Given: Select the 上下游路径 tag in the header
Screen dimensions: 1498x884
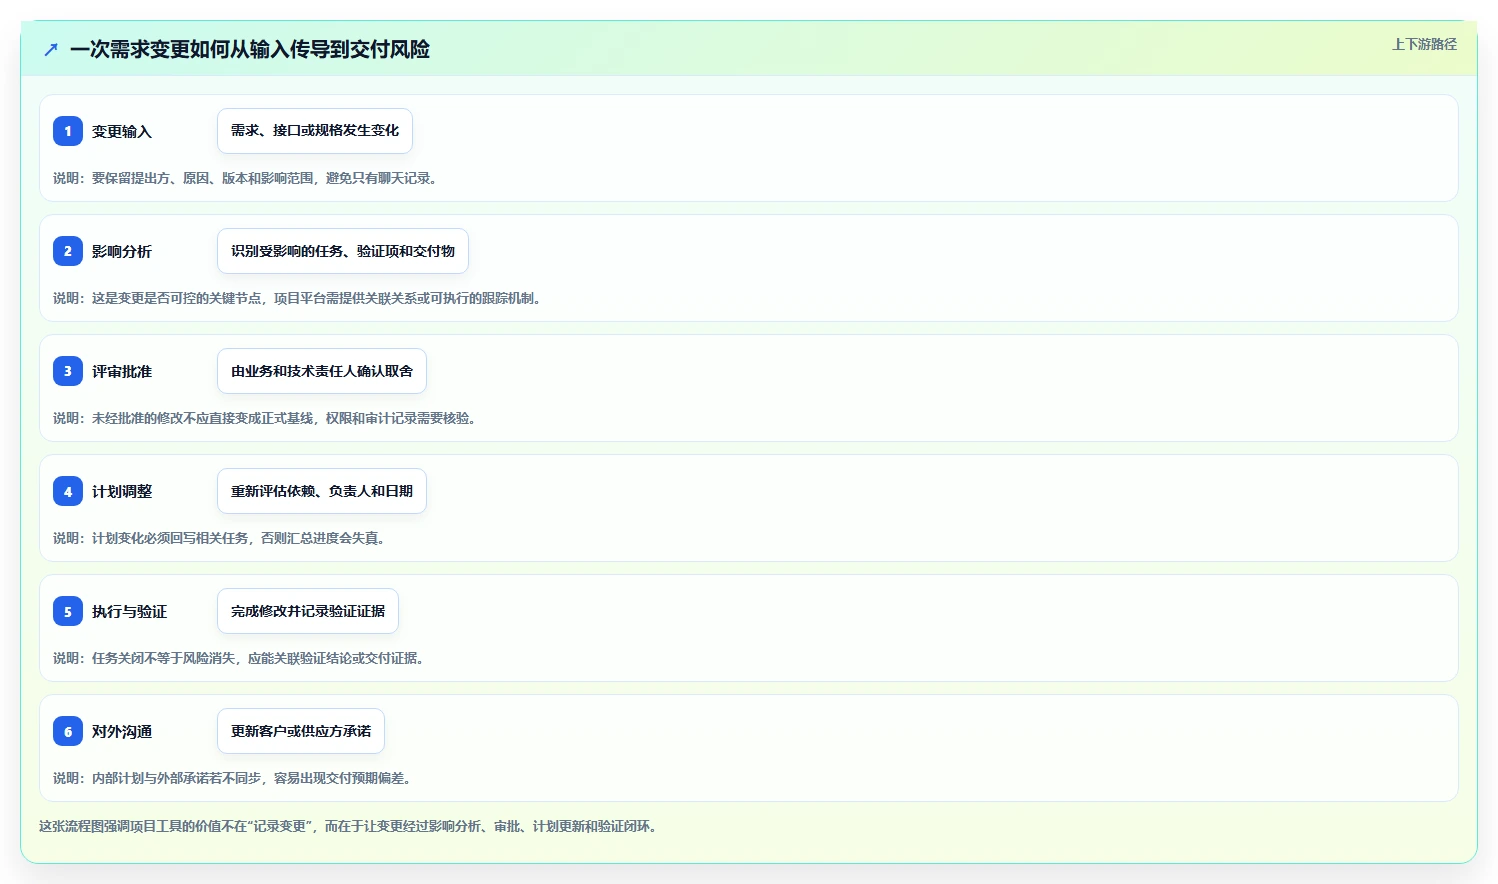Looking at the screenshot, I should pos(1424,44).
